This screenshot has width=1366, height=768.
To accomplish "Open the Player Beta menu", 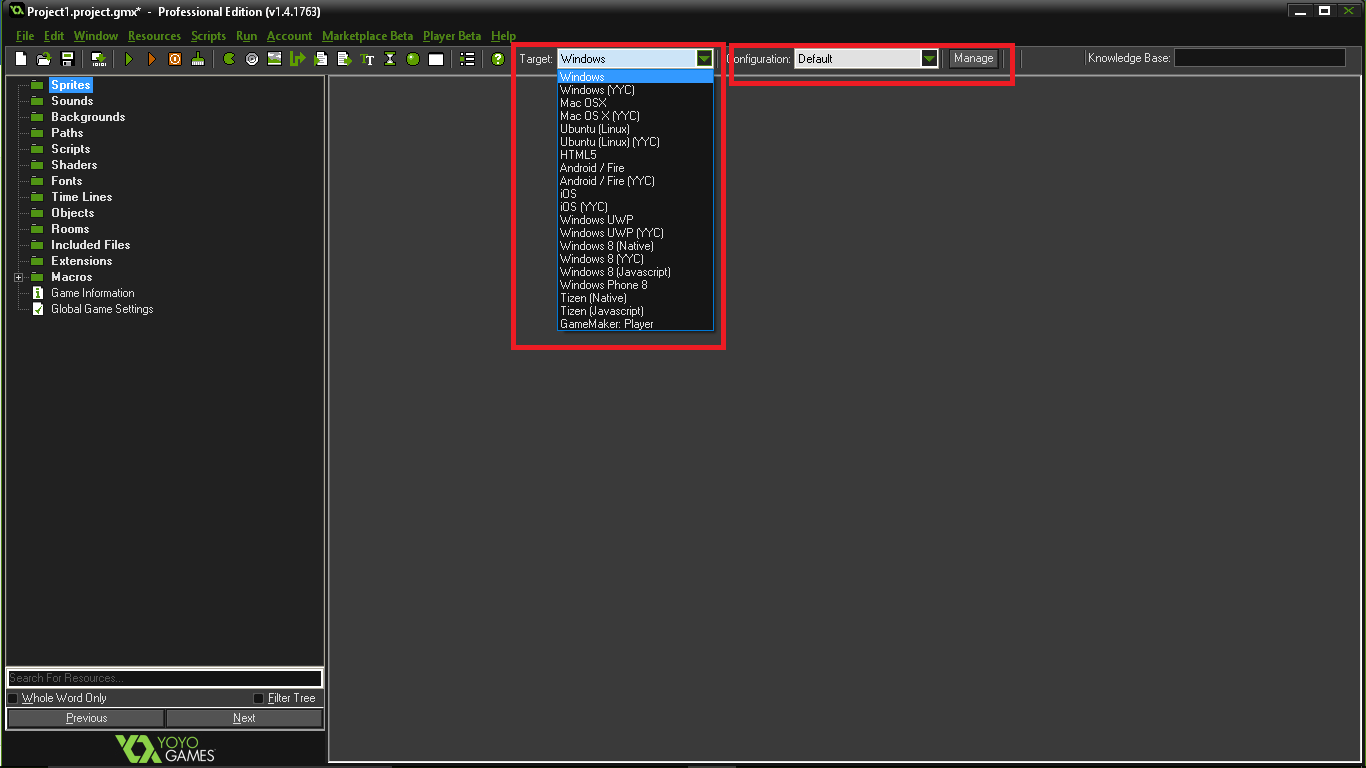I will click(x=452, y=36).
